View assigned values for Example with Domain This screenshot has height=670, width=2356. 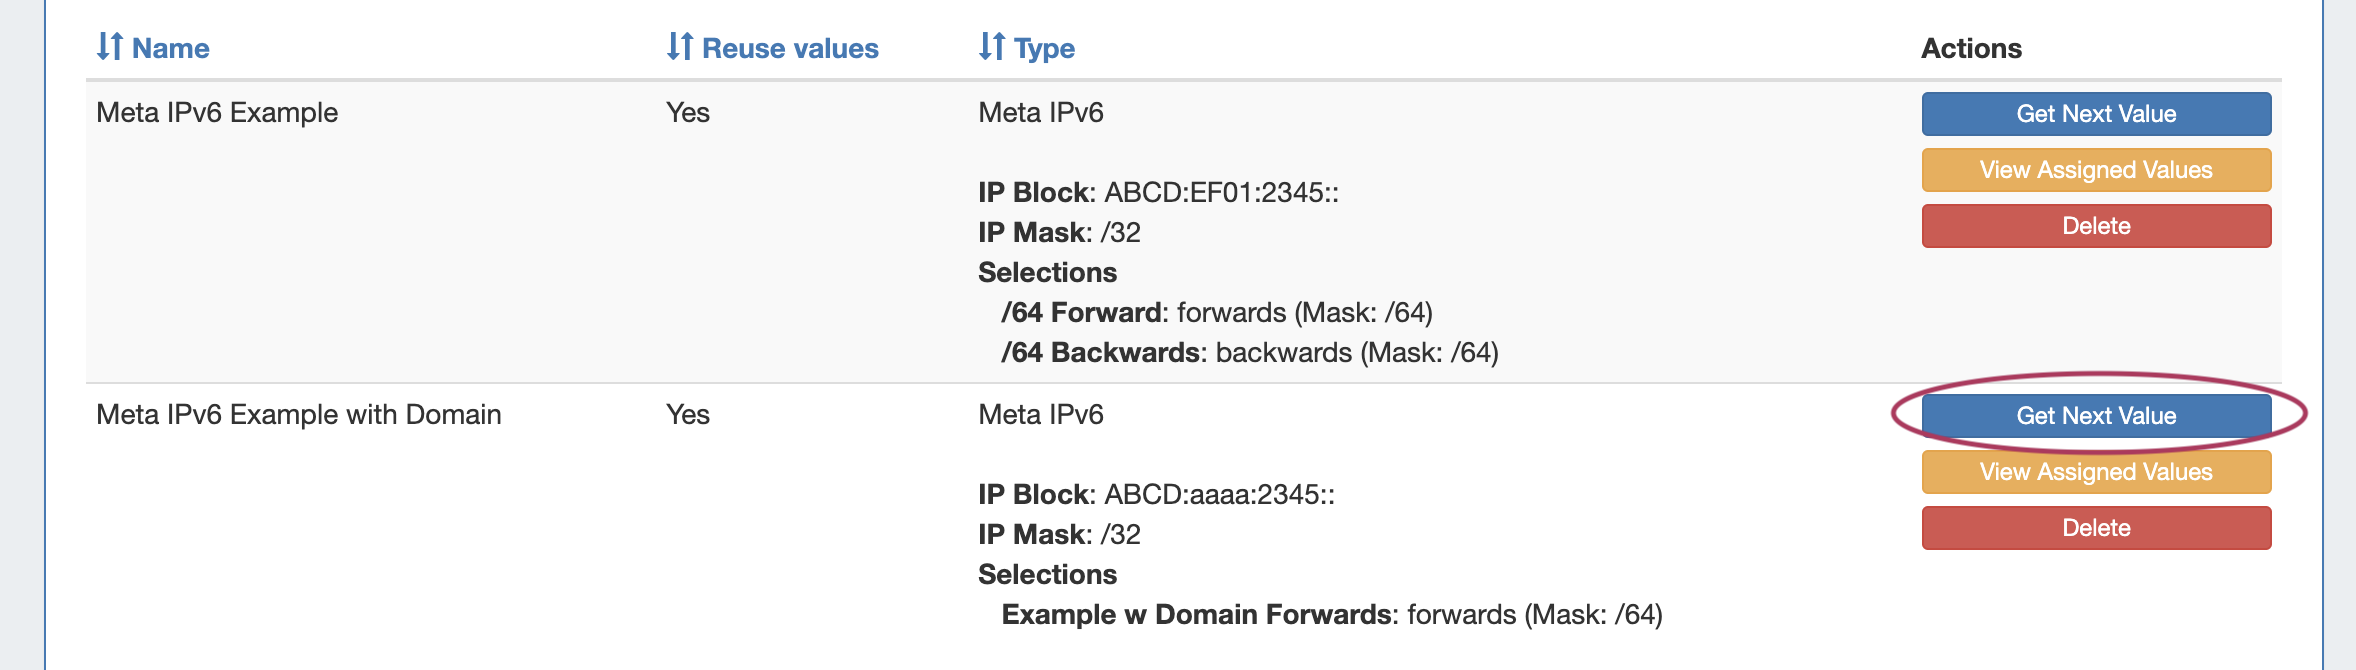2095,472
